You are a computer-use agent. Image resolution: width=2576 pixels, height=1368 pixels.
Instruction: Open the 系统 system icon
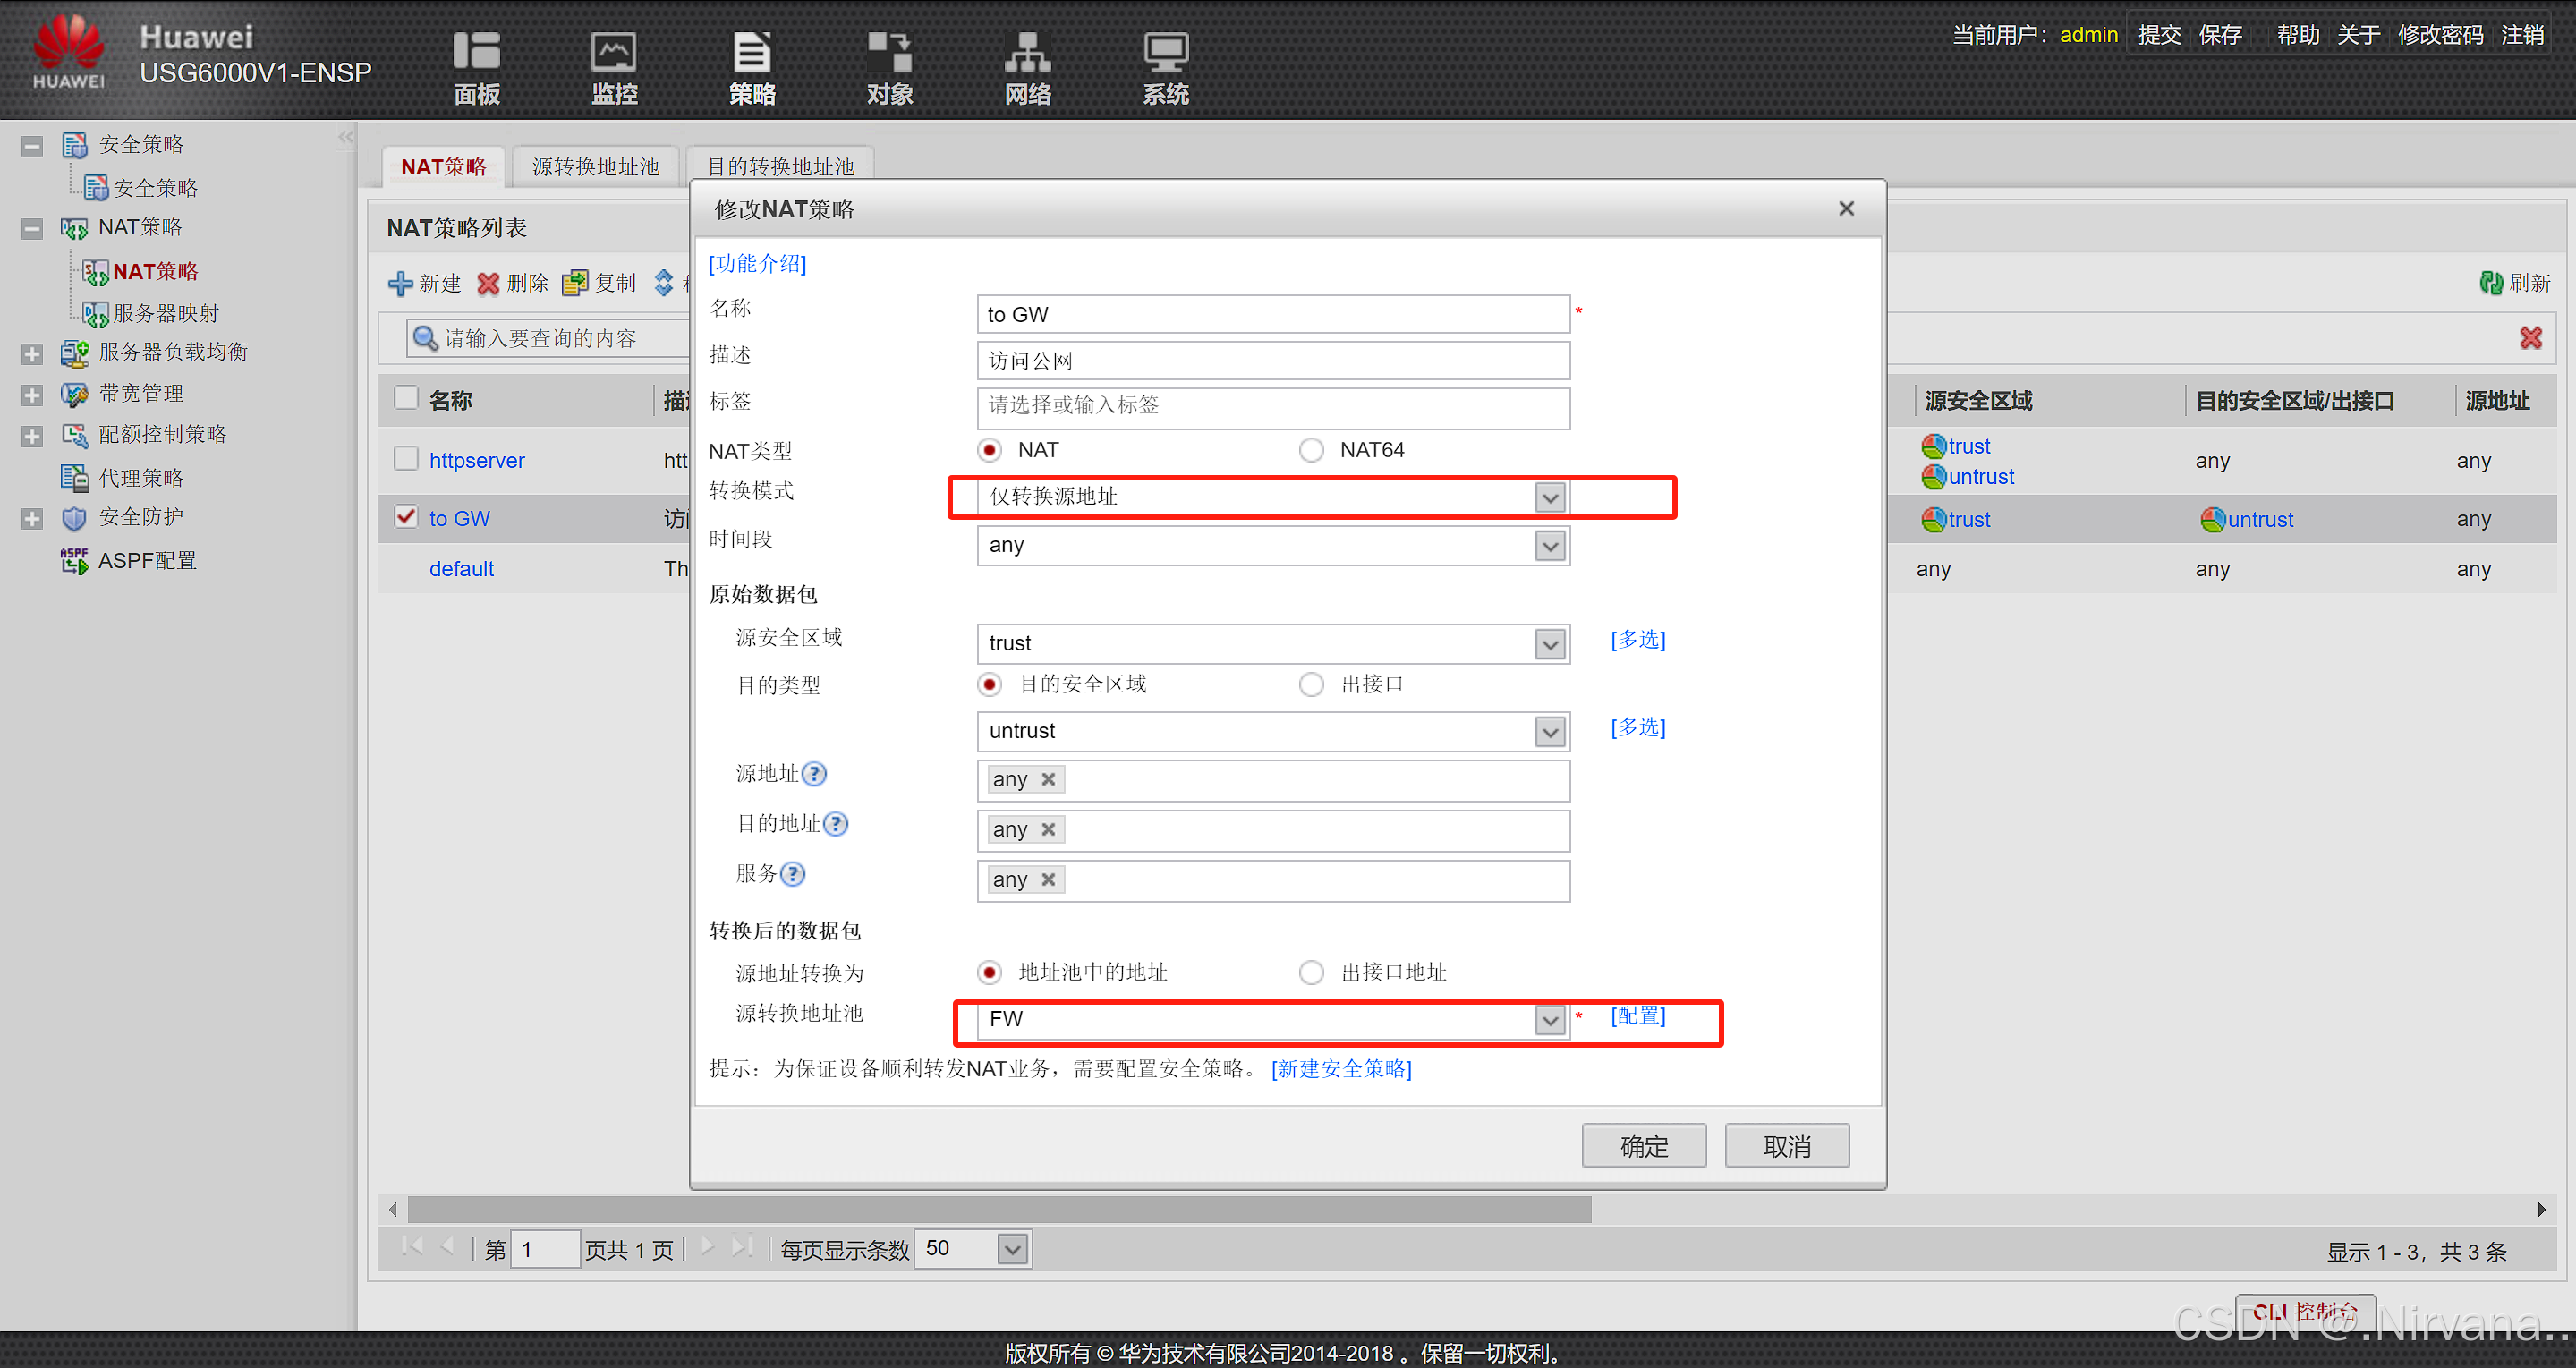point(1165,52)
